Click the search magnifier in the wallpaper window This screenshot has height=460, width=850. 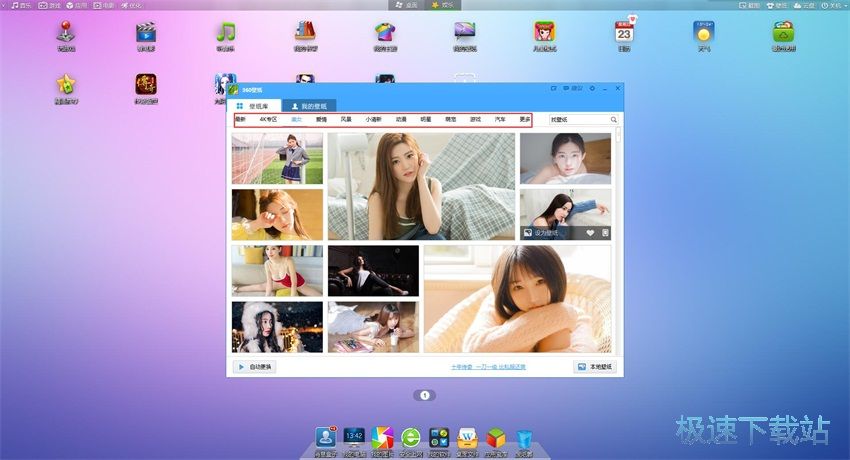click(614, 119)
